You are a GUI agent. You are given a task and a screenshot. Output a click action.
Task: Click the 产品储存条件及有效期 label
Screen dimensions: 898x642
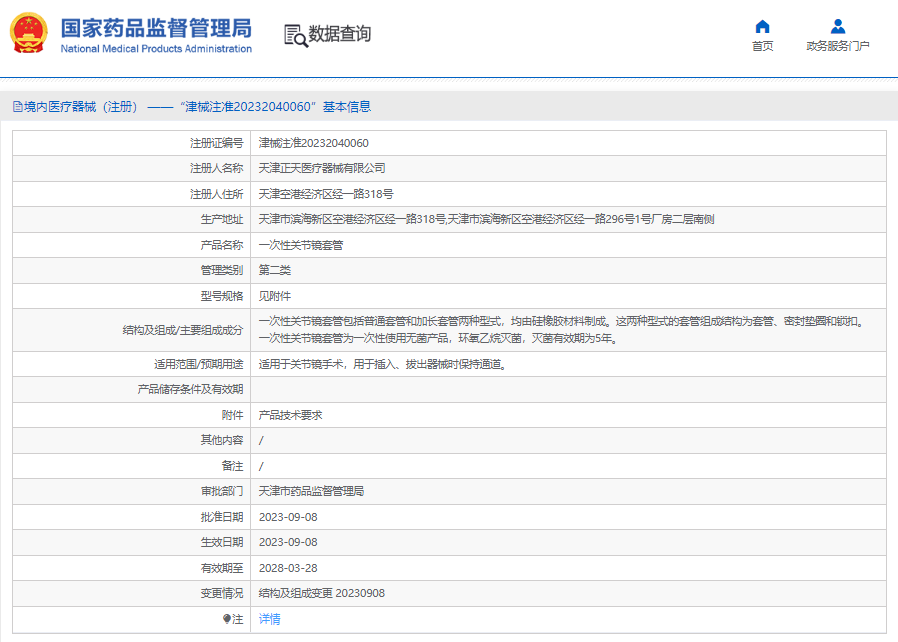pos(190,389)
